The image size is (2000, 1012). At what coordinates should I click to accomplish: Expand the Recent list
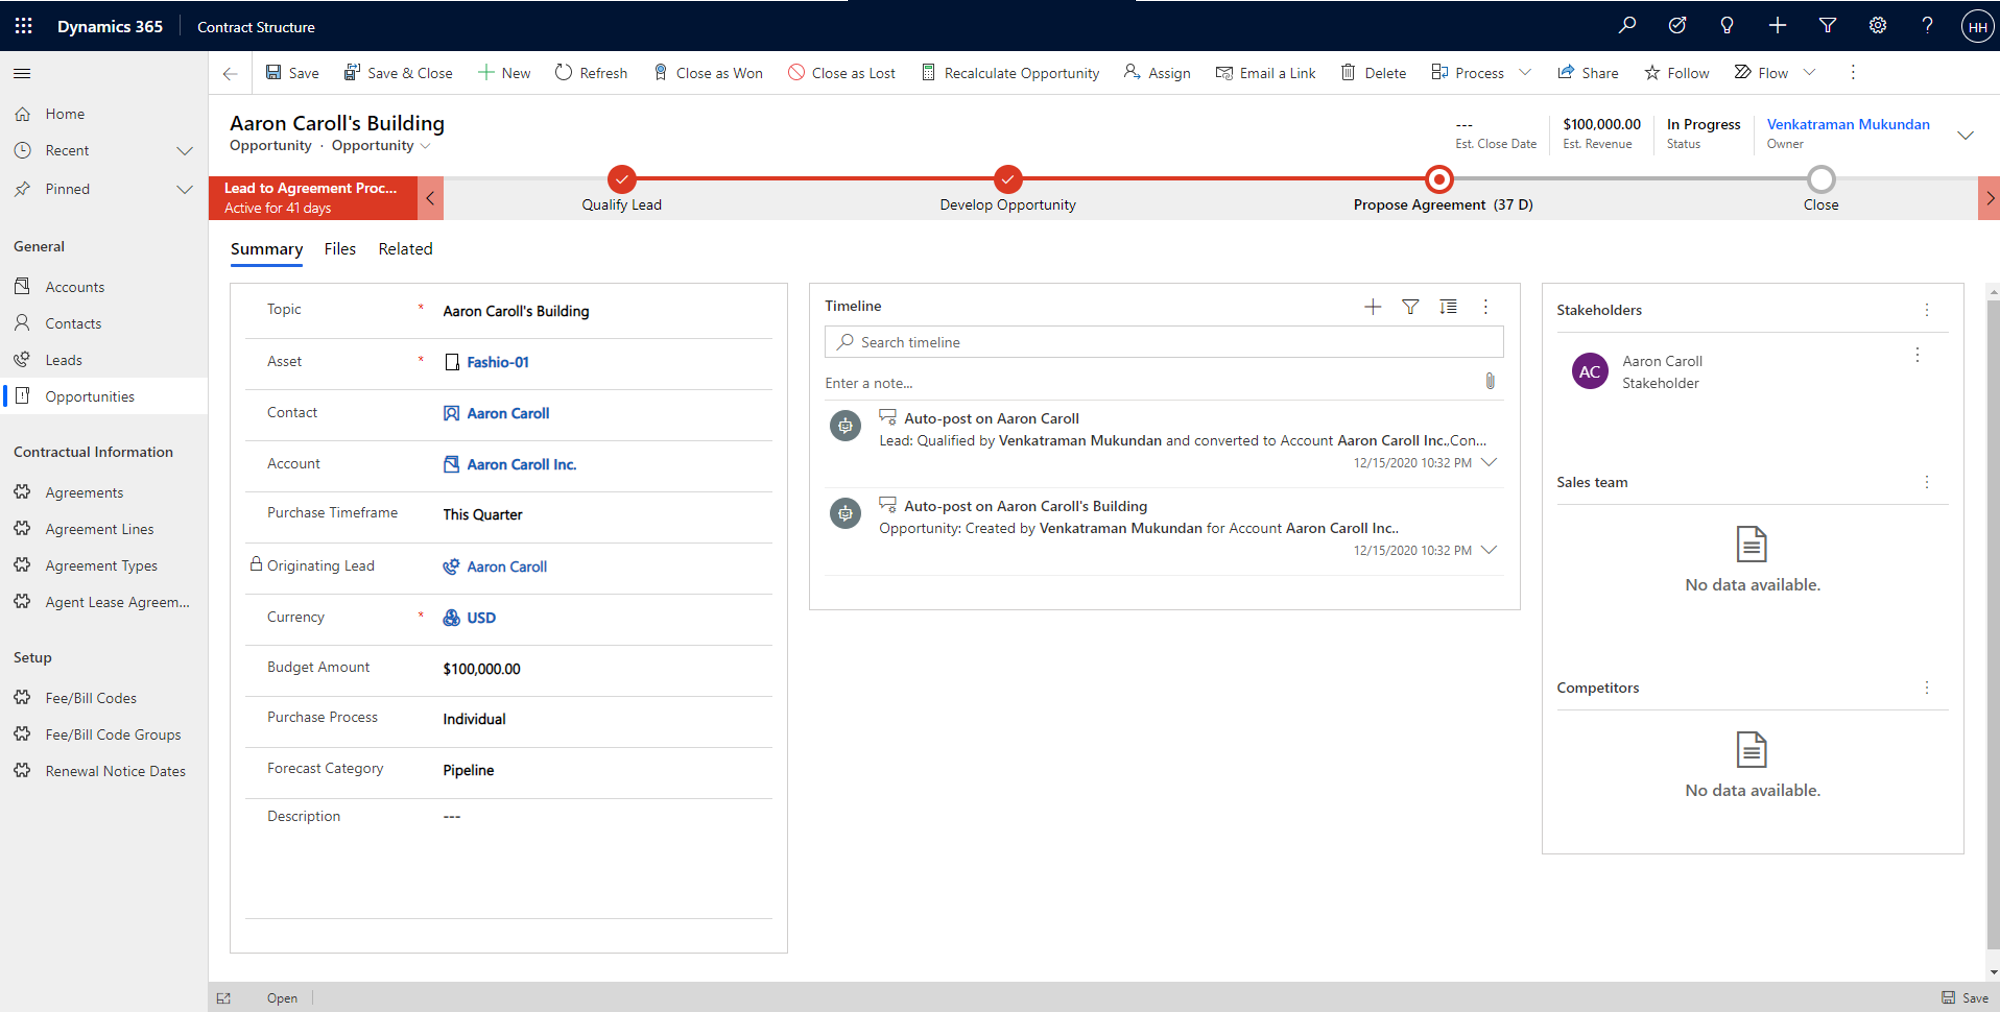[185, 151]
